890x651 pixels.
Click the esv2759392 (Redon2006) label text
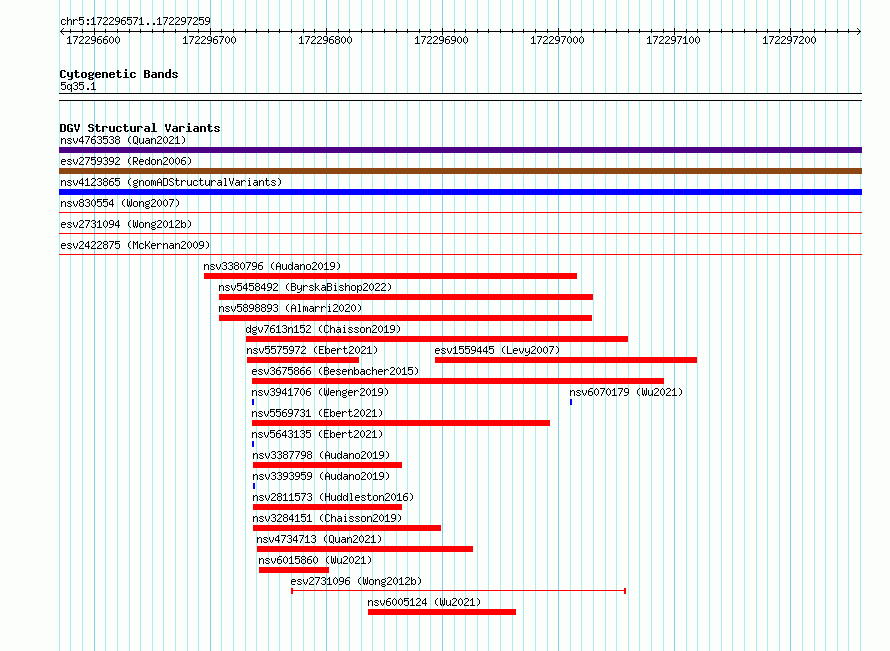pyautogui.click(x=126, y=161)
